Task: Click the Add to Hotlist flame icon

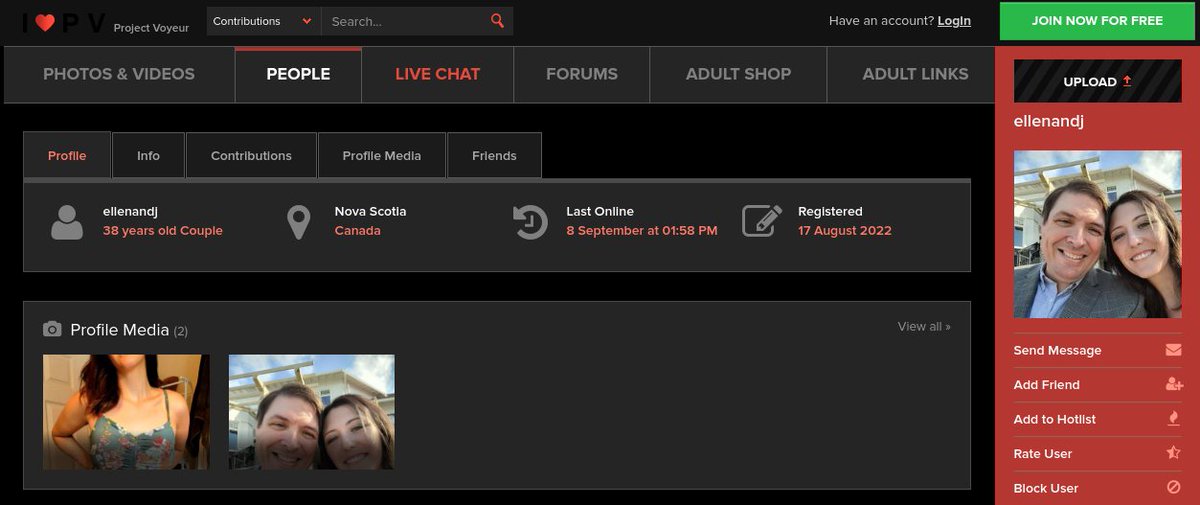Action: [1174, 419]
